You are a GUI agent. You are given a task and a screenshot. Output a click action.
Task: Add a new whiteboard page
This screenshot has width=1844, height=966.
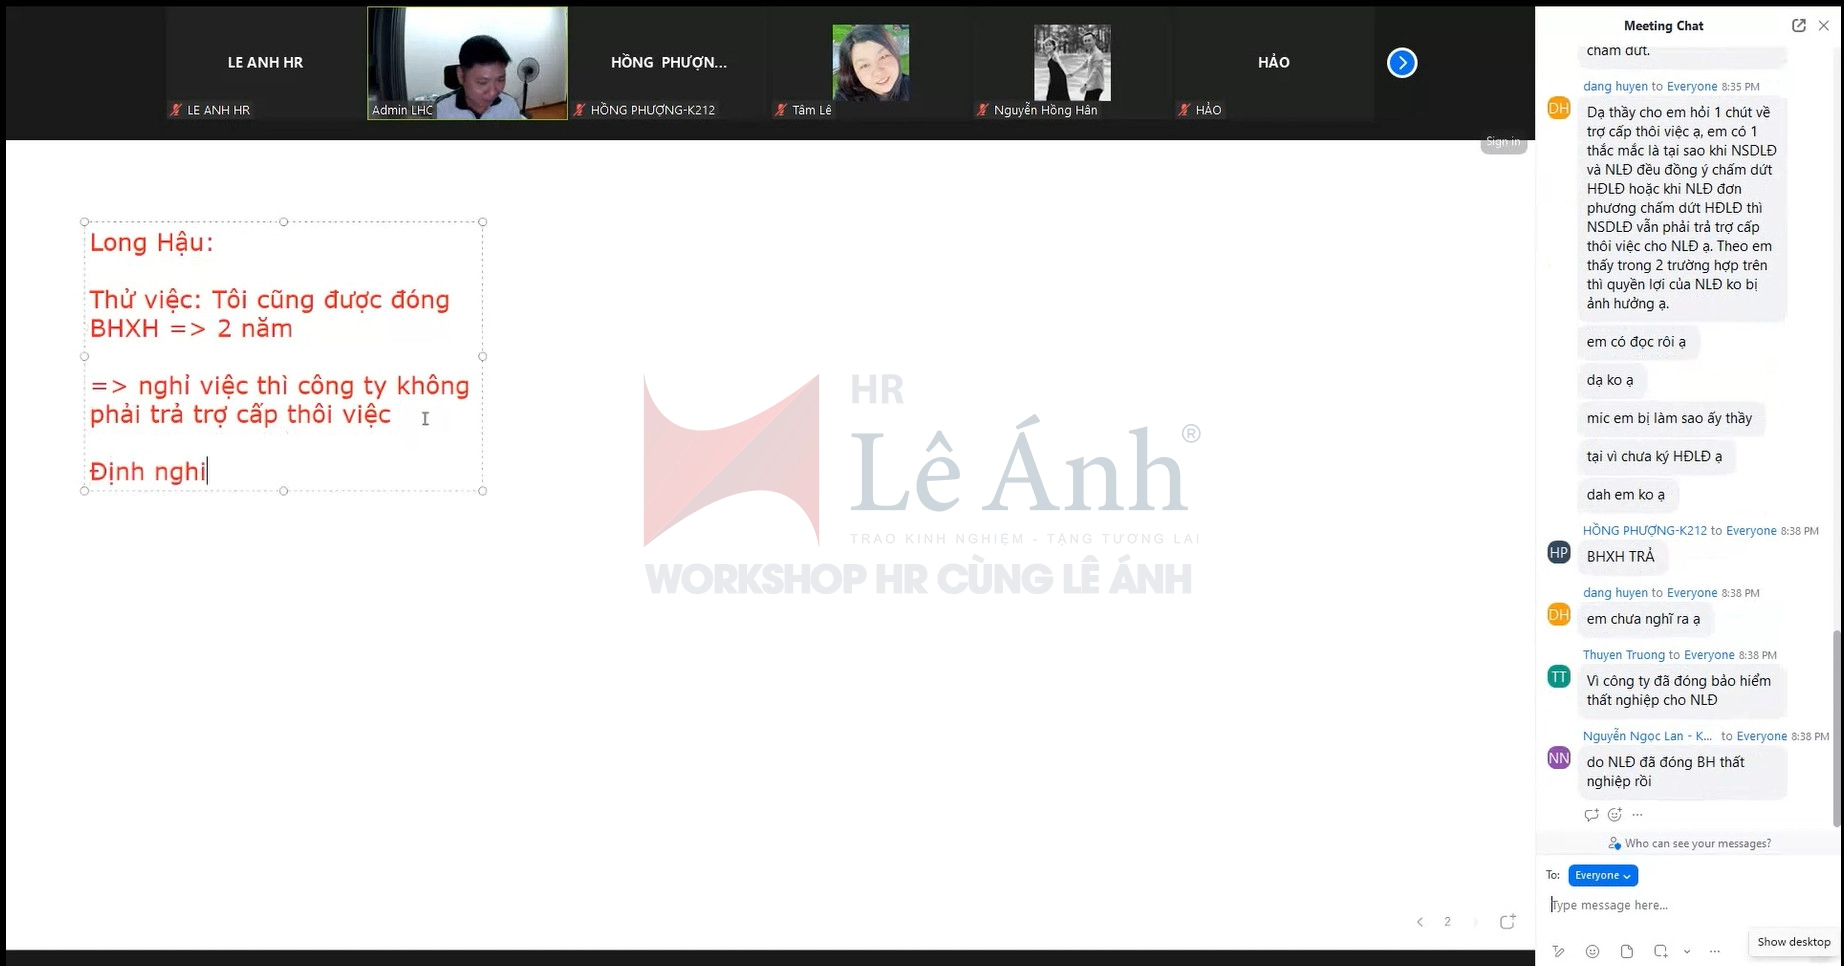(1507, 922)
